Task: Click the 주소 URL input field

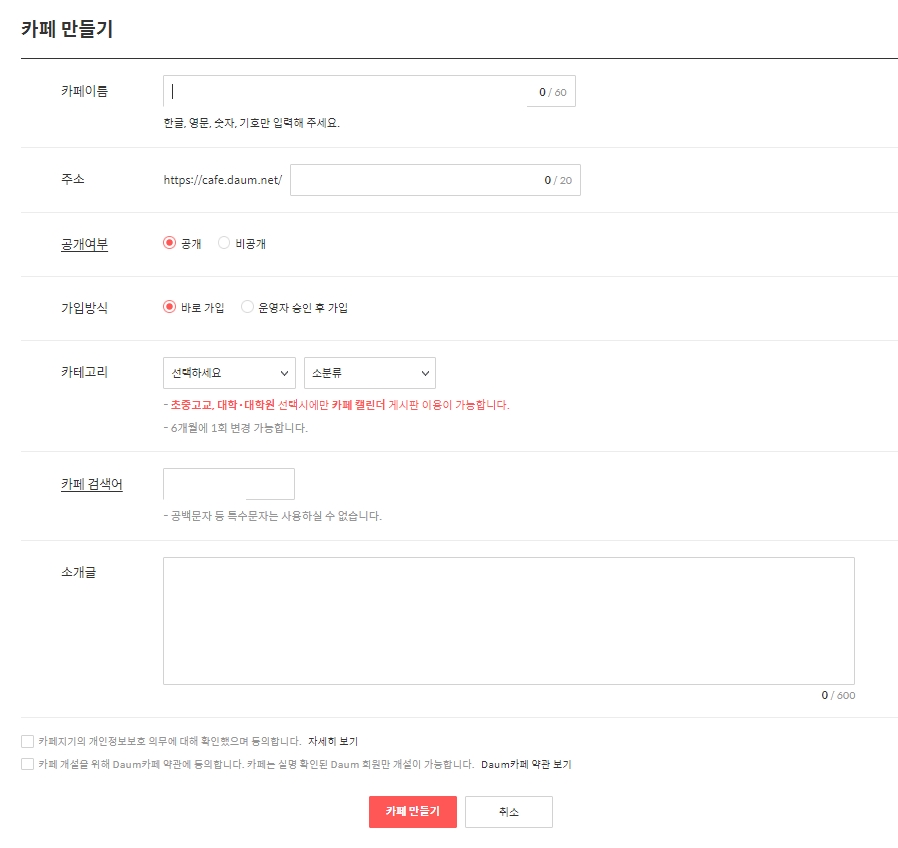Action: click(430, 180)
